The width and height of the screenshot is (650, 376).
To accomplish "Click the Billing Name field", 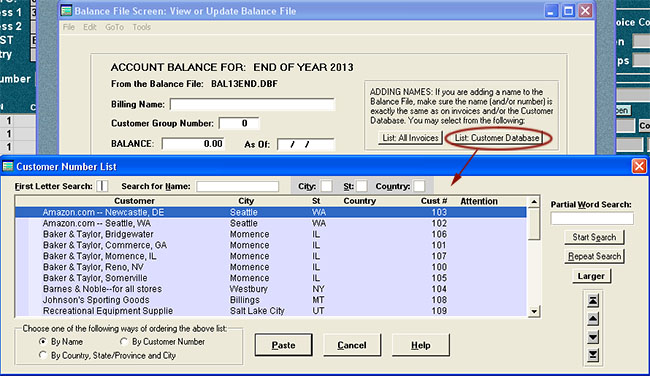I will tap(252, 104).
